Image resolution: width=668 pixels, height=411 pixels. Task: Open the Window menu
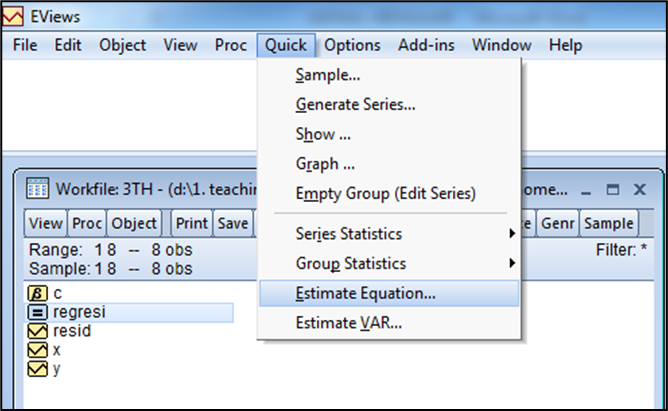click(502, 45)
